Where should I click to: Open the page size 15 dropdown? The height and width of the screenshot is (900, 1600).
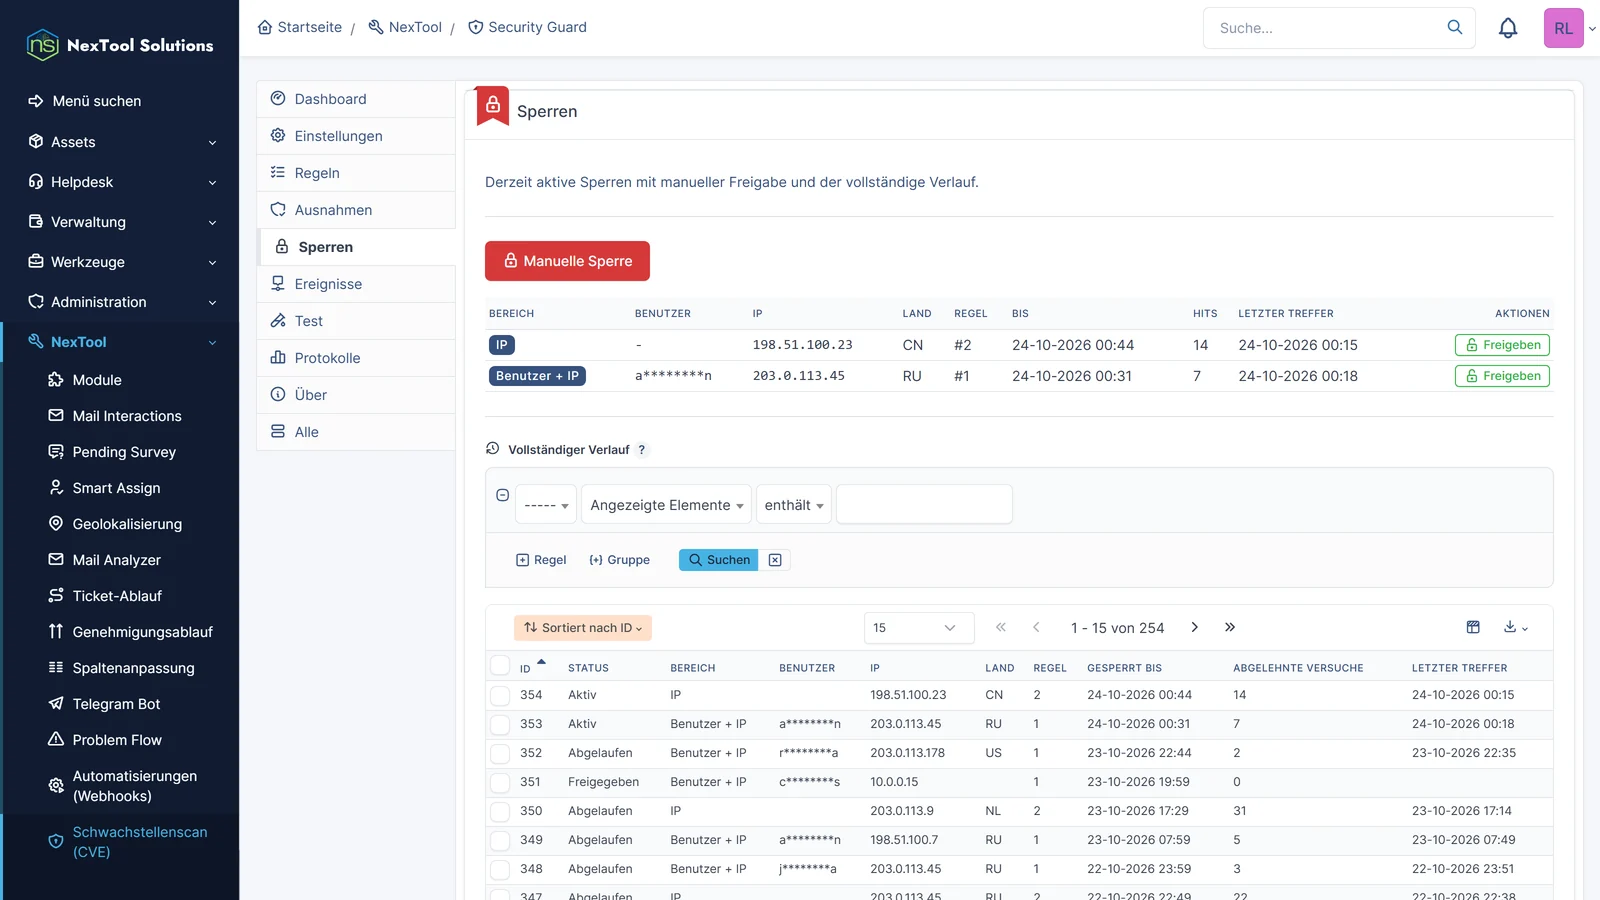click(919, 628)
